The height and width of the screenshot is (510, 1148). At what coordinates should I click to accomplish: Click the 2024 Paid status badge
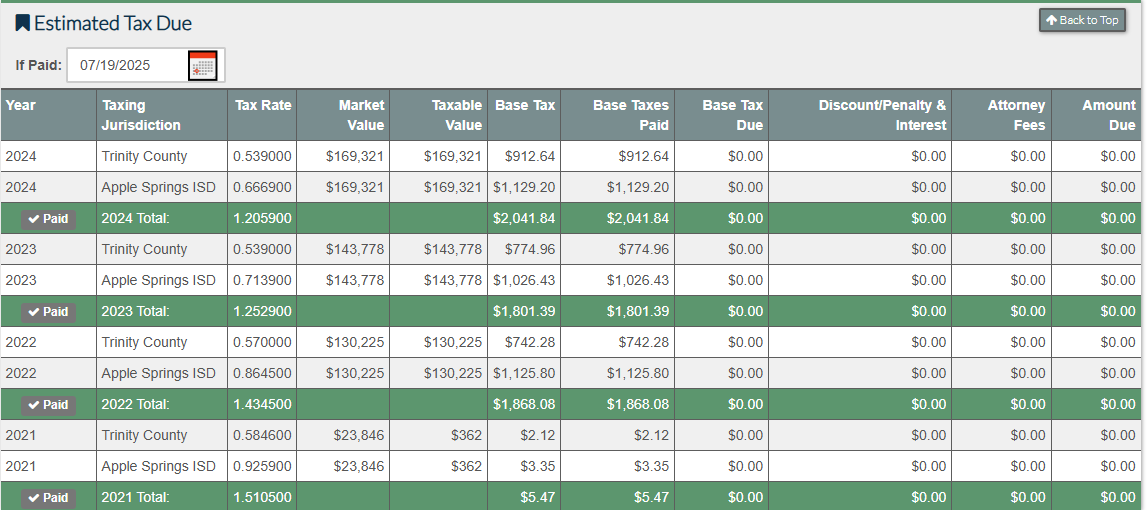tap(48, 219)
